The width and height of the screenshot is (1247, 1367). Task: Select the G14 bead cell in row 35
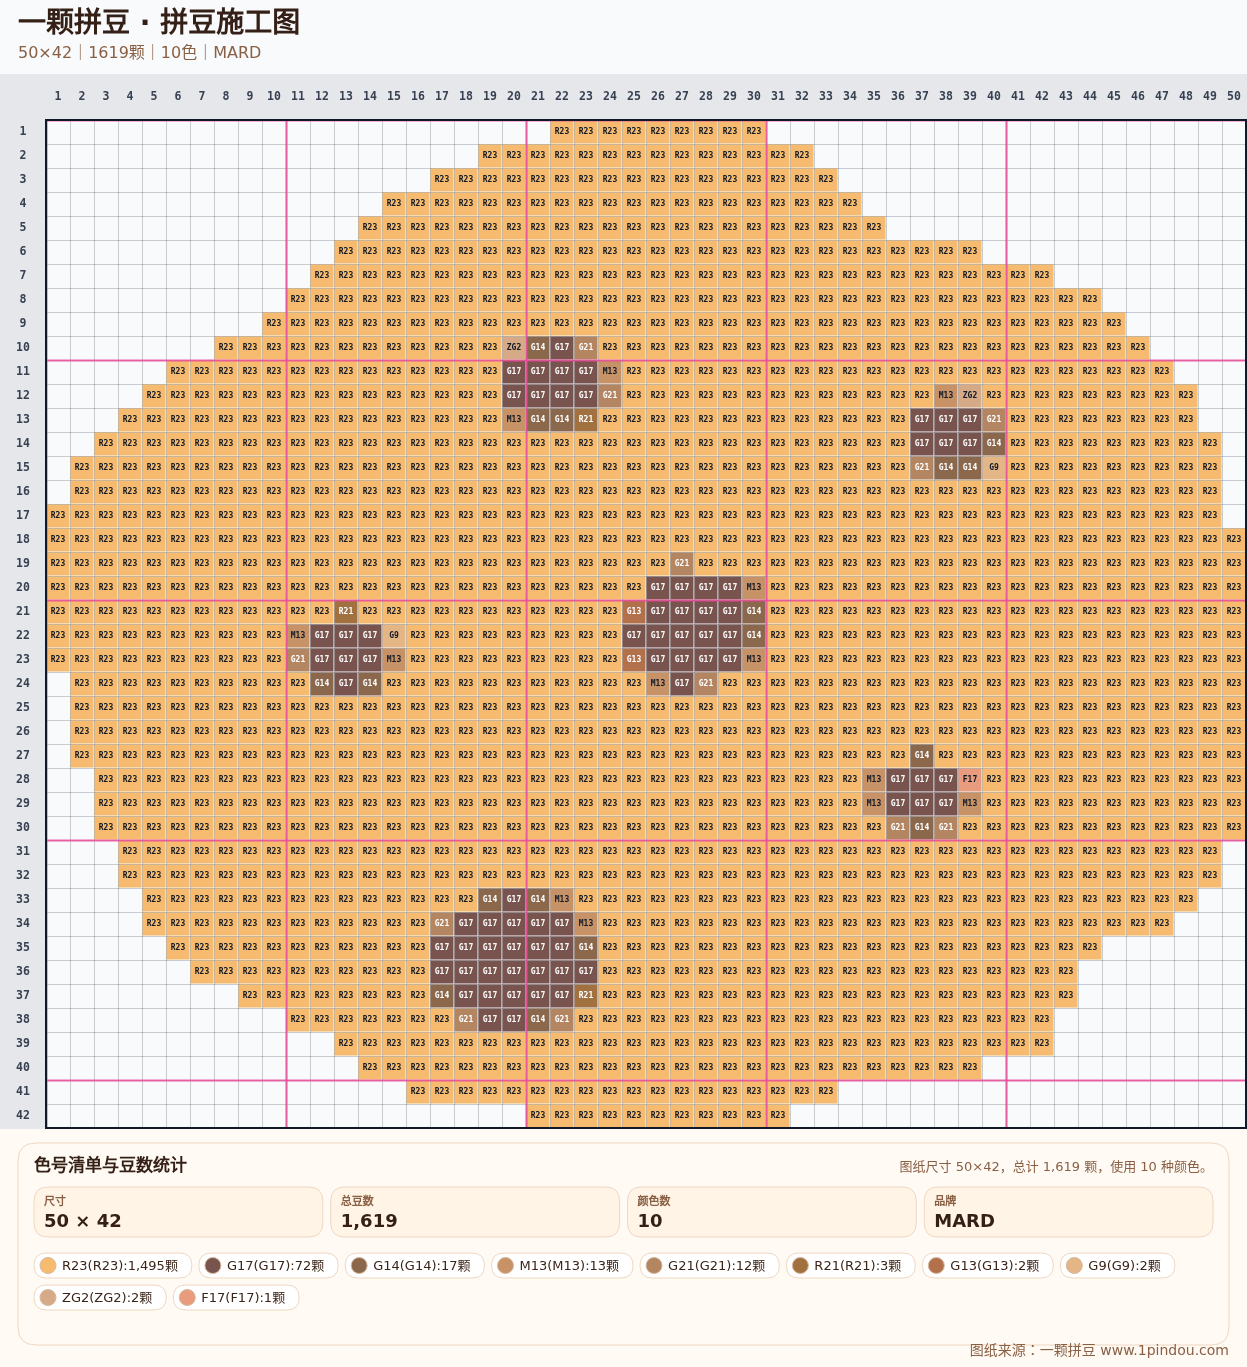tap(586, 947)
